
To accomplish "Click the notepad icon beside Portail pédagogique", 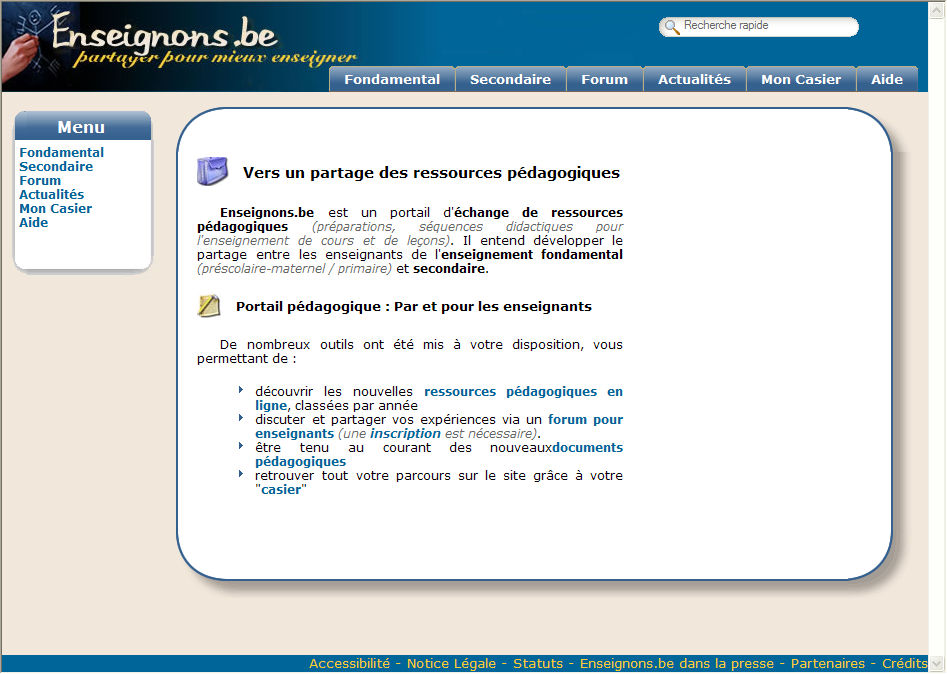I will coord(209,306).
